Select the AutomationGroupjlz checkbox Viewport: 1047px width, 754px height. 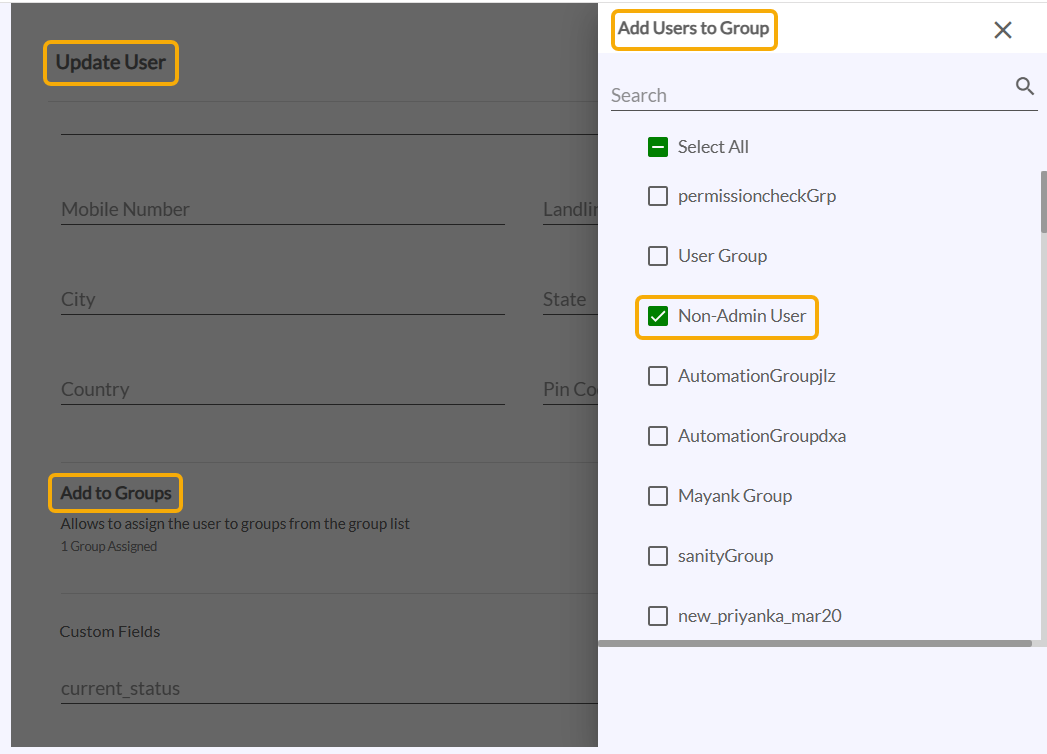coord(658,376)
